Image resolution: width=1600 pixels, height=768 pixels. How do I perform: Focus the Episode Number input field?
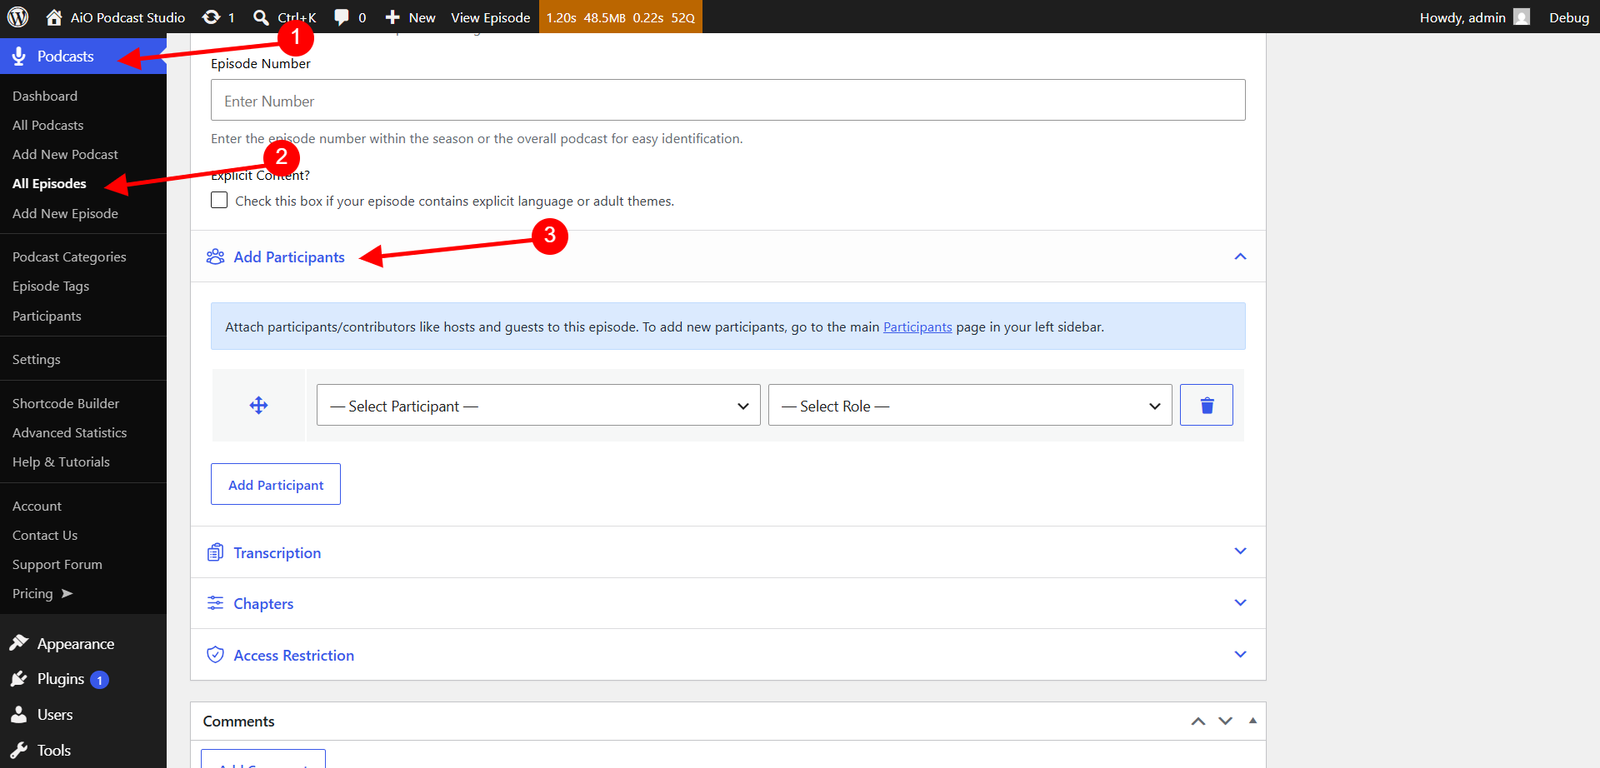tap(728, 100)
